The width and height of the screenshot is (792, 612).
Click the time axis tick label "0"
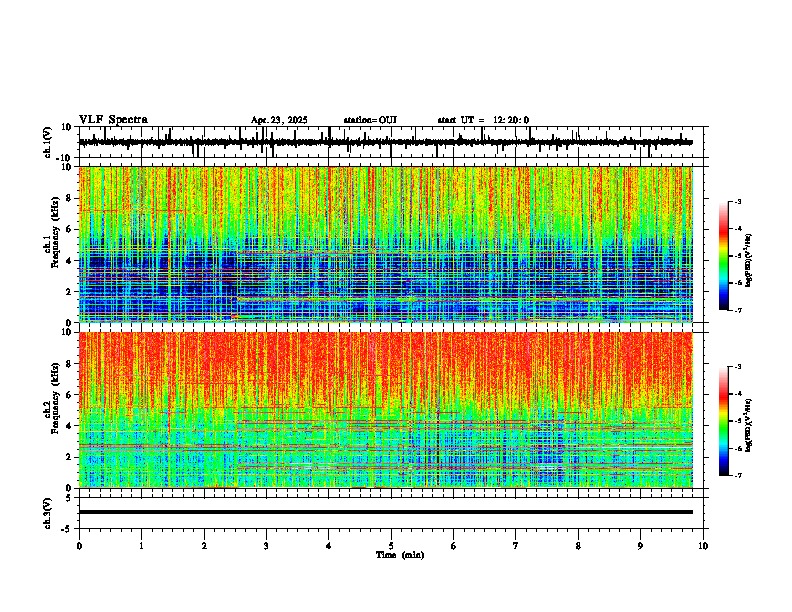click(x=79, y=546)
